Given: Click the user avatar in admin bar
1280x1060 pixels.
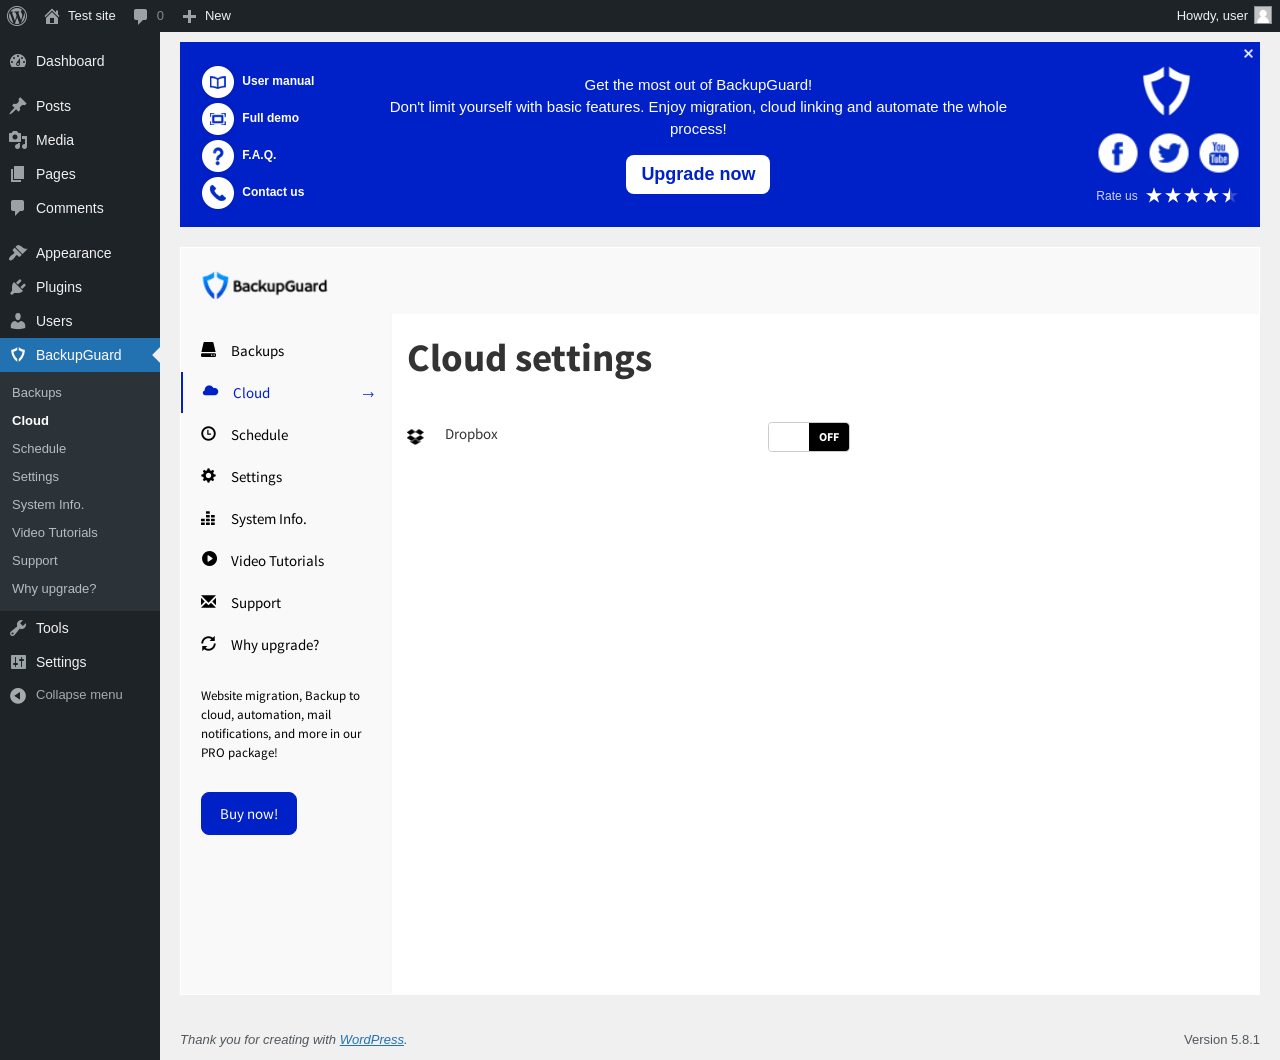Looking at the screenshot, I should [x=1263, y=16].
